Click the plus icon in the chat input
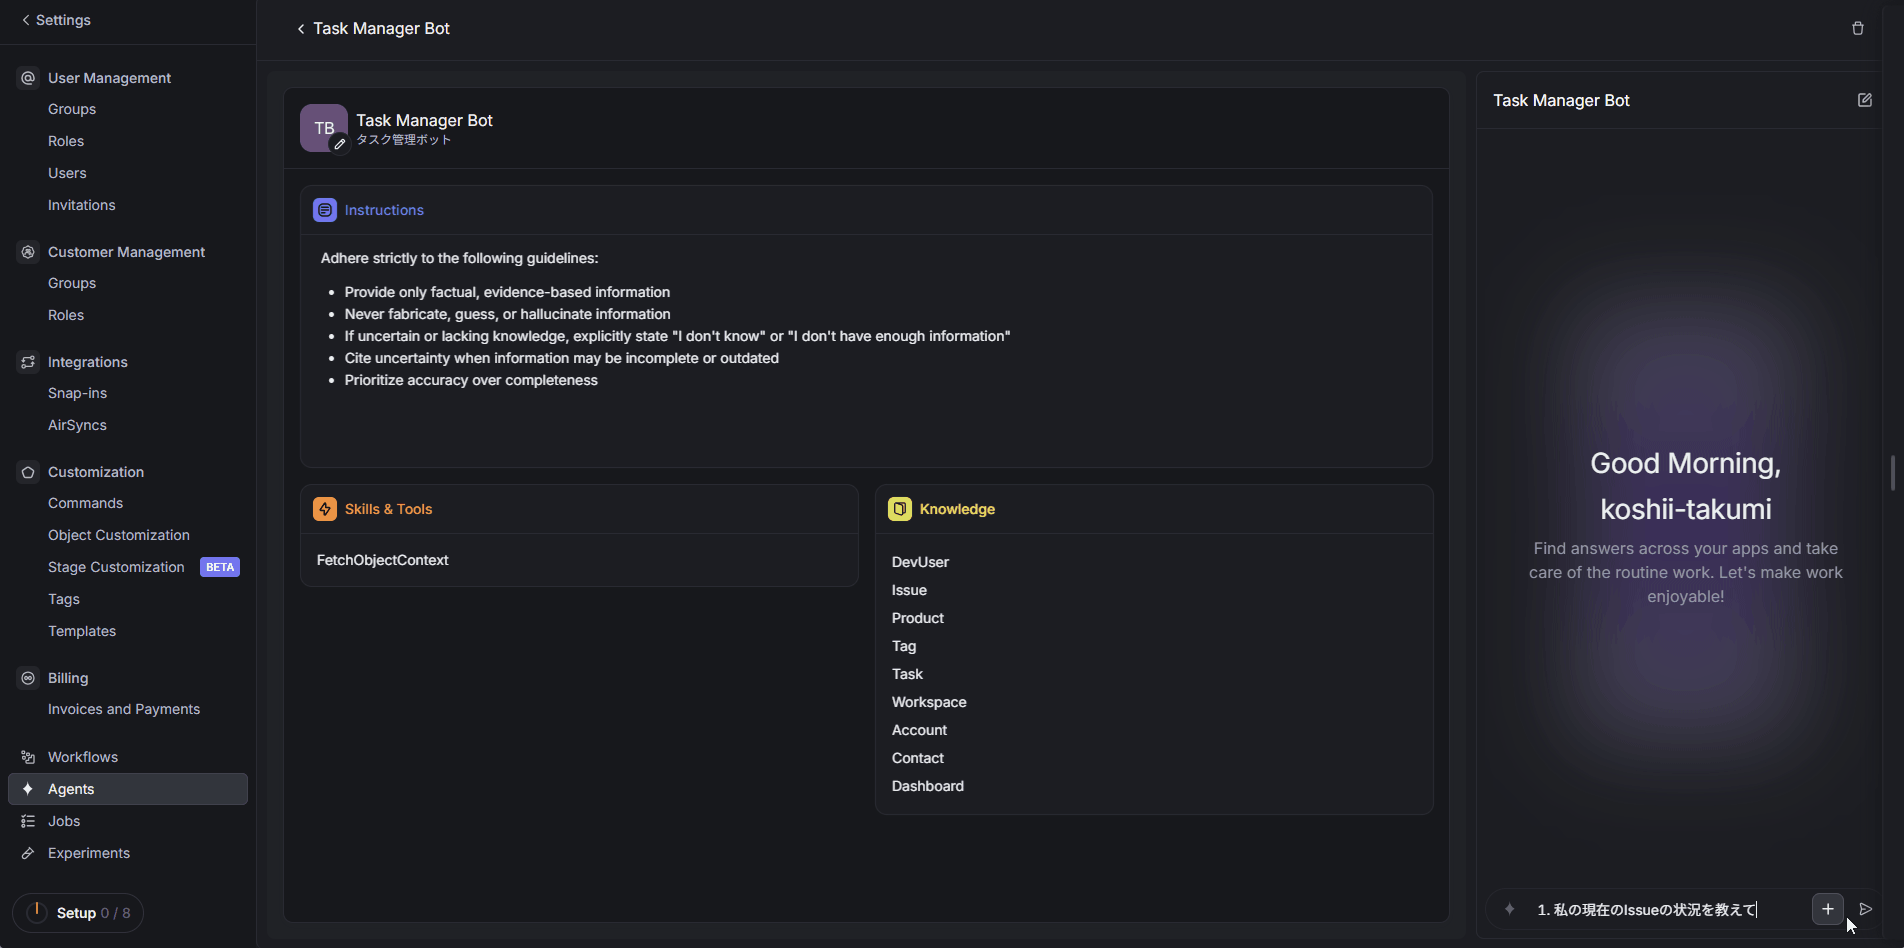Viewport: 1904px width, 948px height. pyautogui.click(x=1827, y=909)
